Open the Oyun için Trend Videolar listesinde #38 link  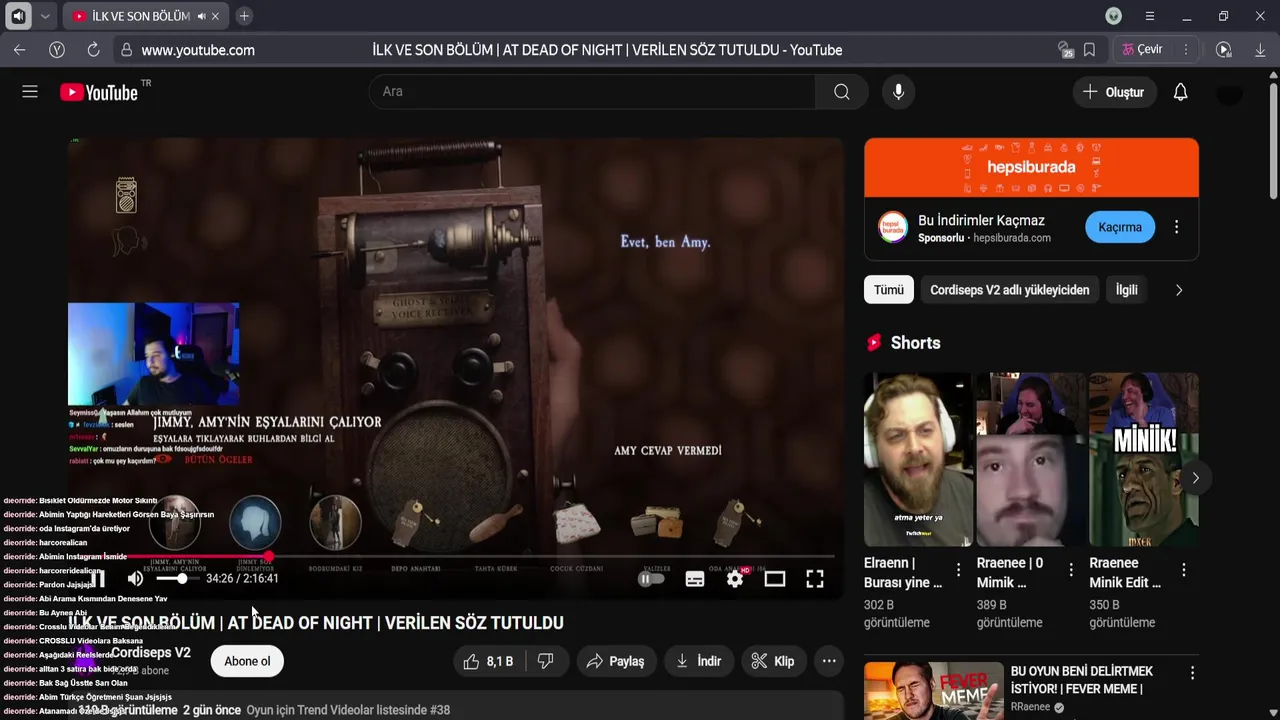348,710
